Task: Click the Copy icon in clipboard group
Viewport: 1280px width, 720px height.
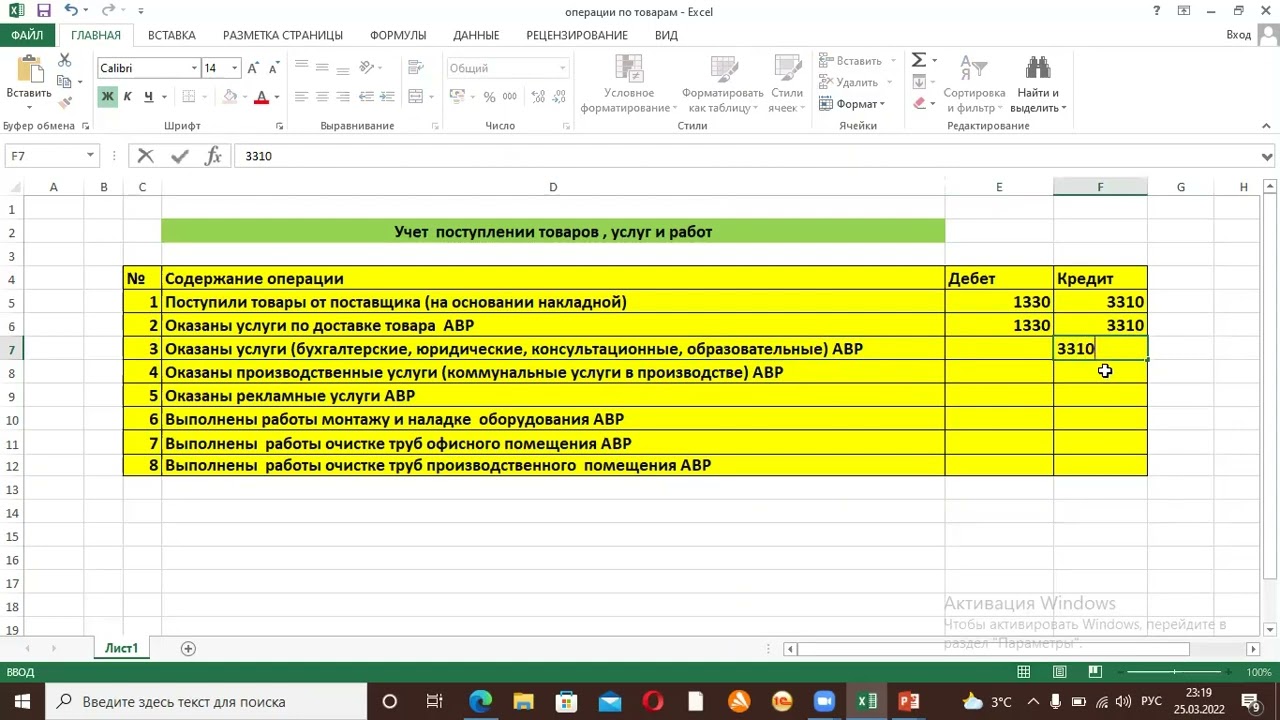Action: [64, 82]
